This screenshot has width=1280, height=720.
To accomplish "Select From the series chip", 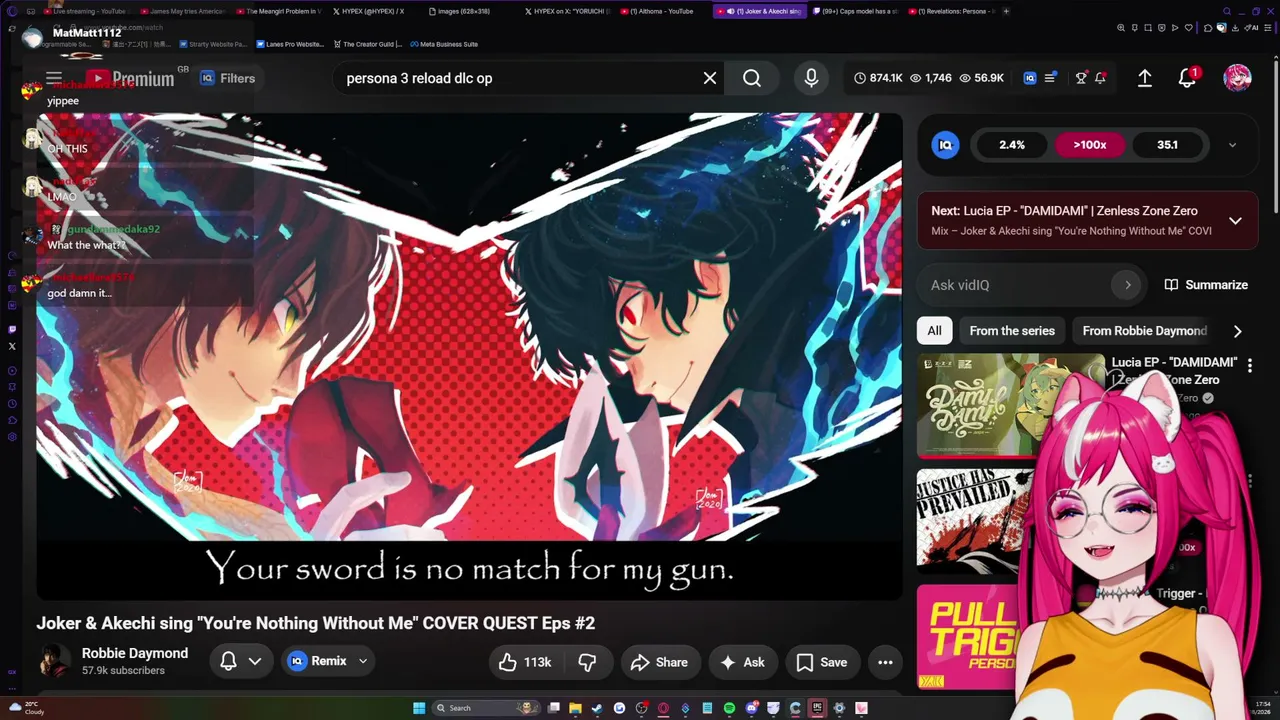I will pos(1012,331).
